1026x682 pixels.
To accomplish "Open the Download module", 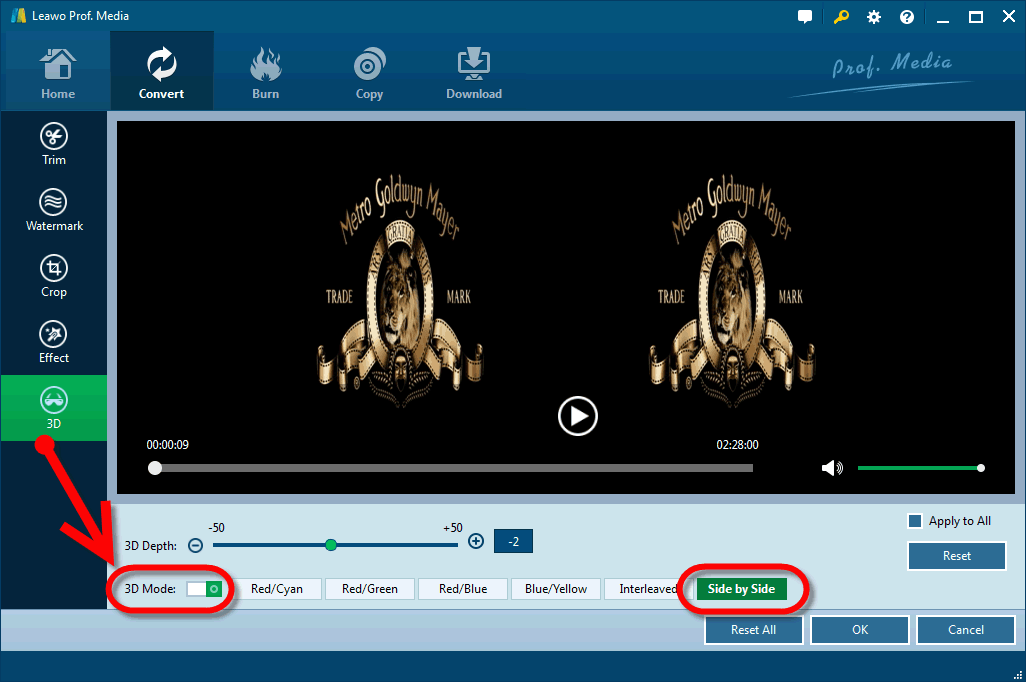I will pyautogui.click(x=474, y=72).
